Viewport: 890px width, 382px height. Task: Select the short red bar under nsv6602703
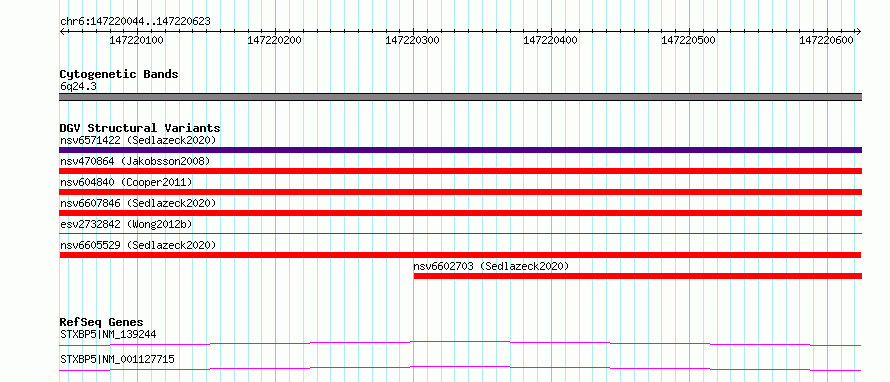coord(638,276)
